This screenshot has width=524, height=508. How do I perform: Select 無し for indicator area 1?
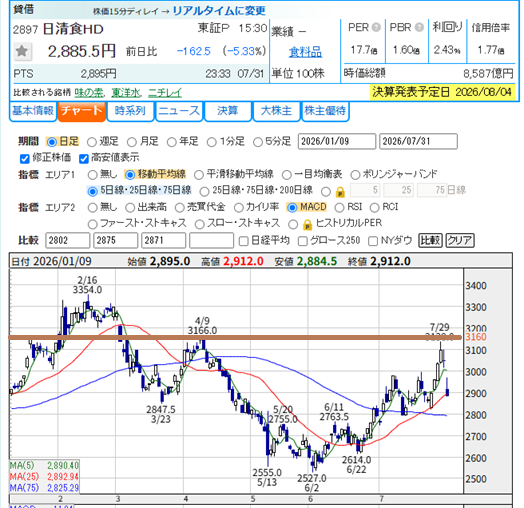pyautogui.click(x=92, y=175)
